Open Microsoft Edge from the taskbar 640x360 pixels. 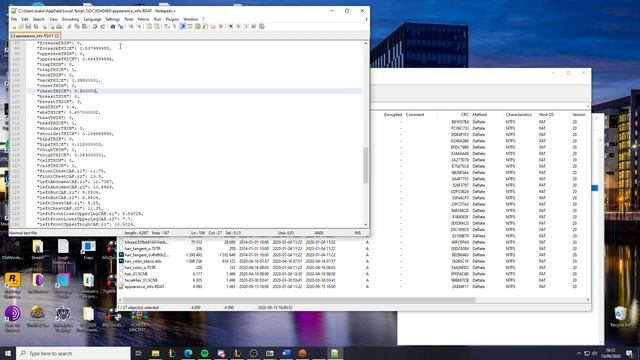188,353
